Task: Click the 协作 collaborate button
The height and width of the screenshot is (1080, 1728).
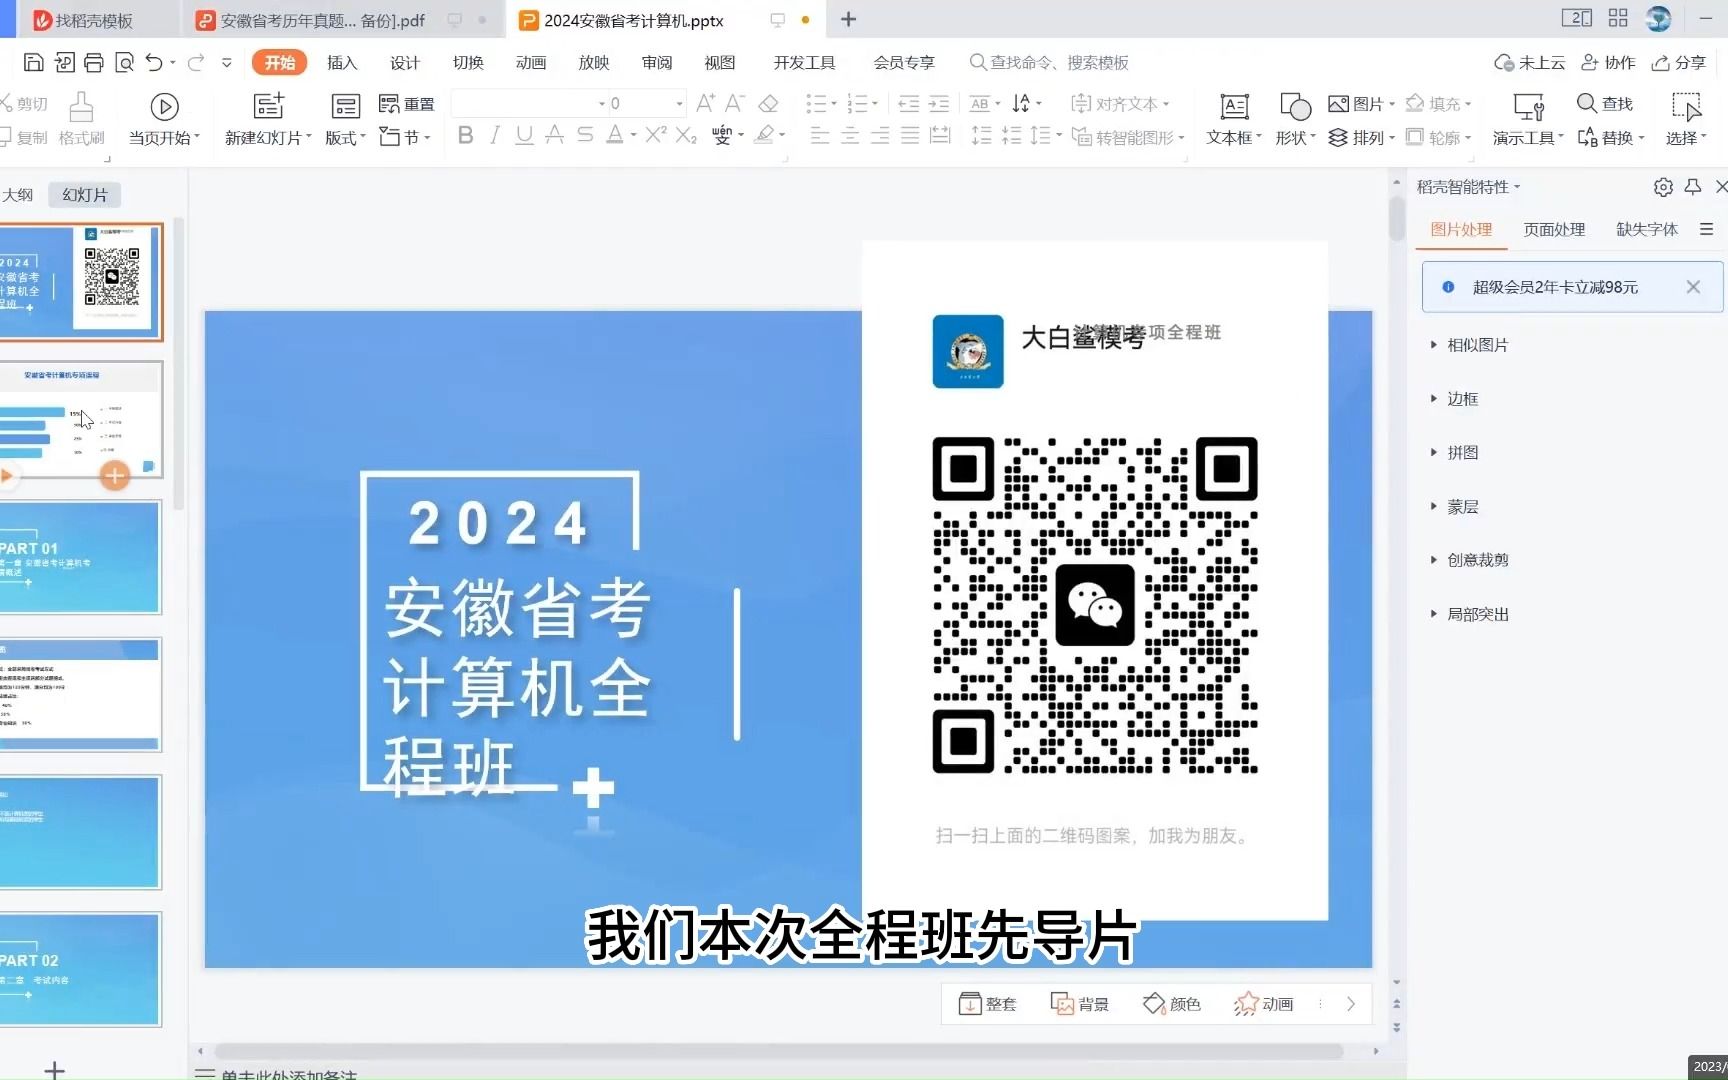Action: point(1608,62)
